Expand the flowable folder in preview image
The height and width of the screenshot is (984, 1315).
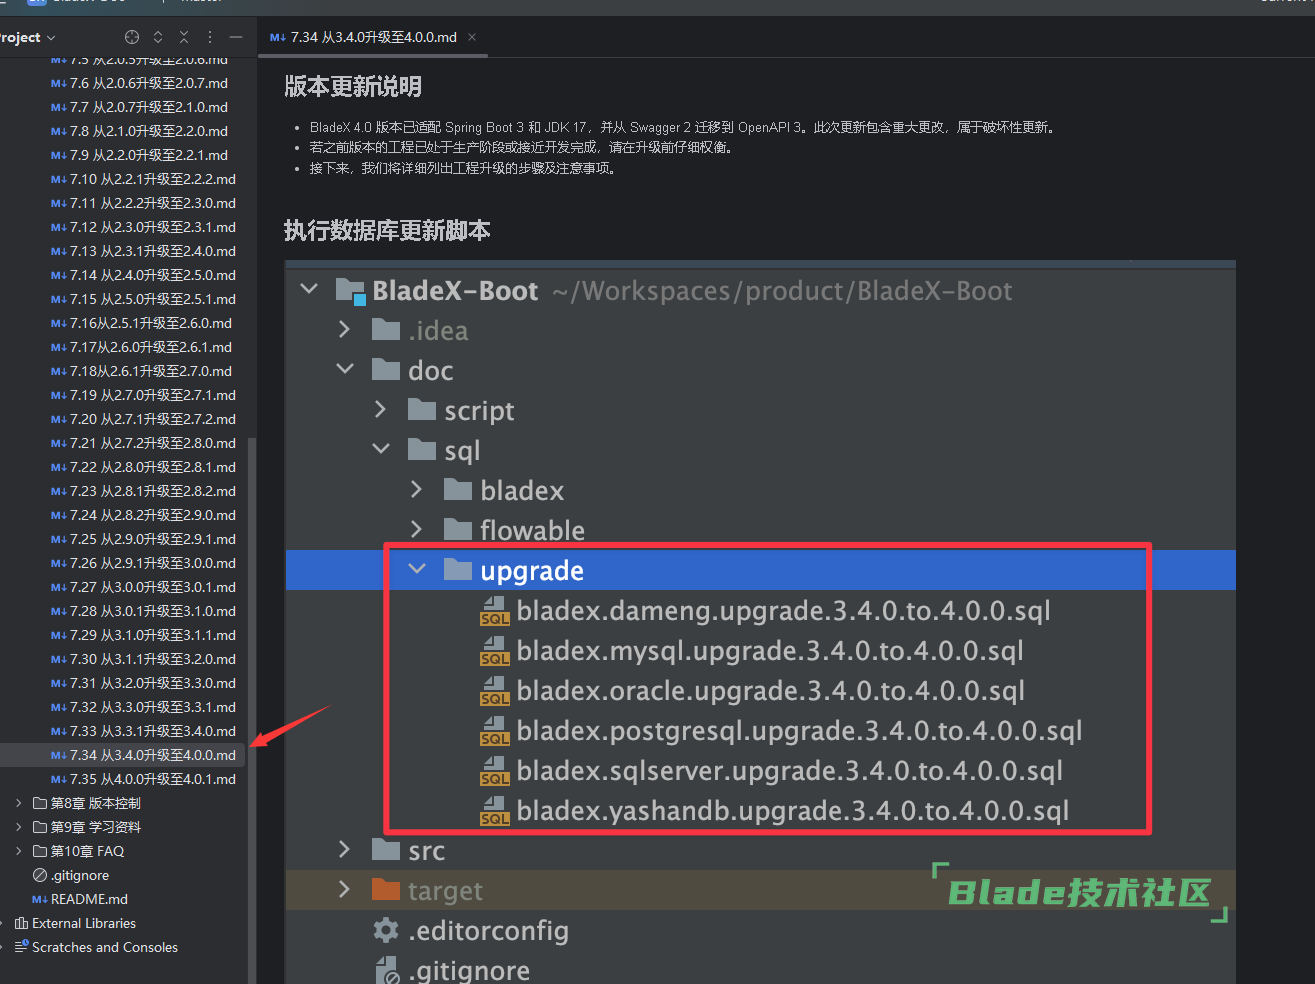(417, 529)
